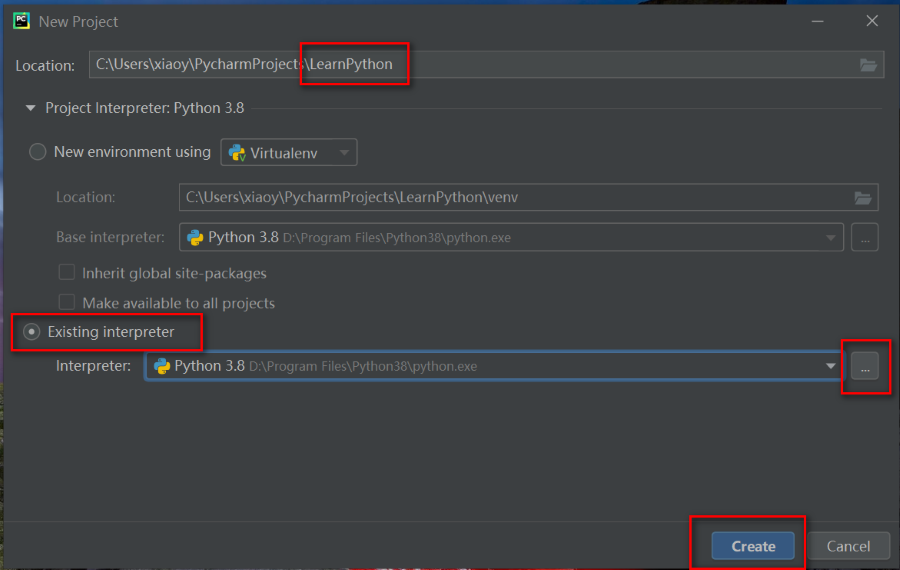Click the New Project title text
The height and width of the screenshot is (570, 900).
(78, 22)
